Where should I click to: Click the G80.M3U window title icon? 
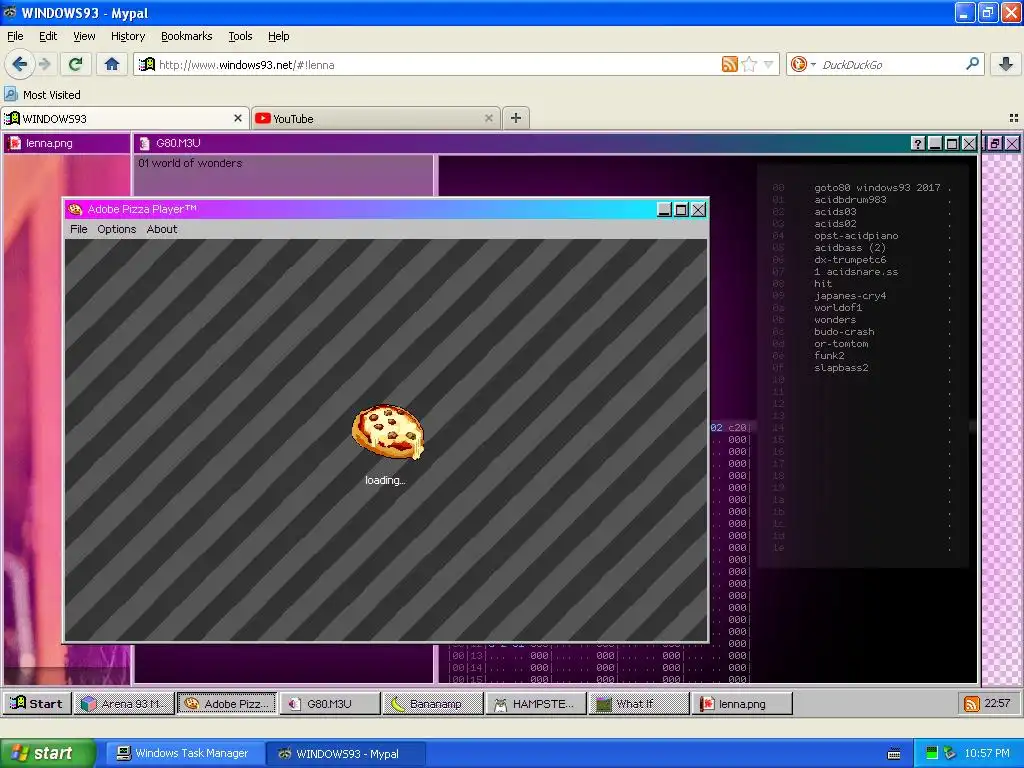[x=145, y=143]
